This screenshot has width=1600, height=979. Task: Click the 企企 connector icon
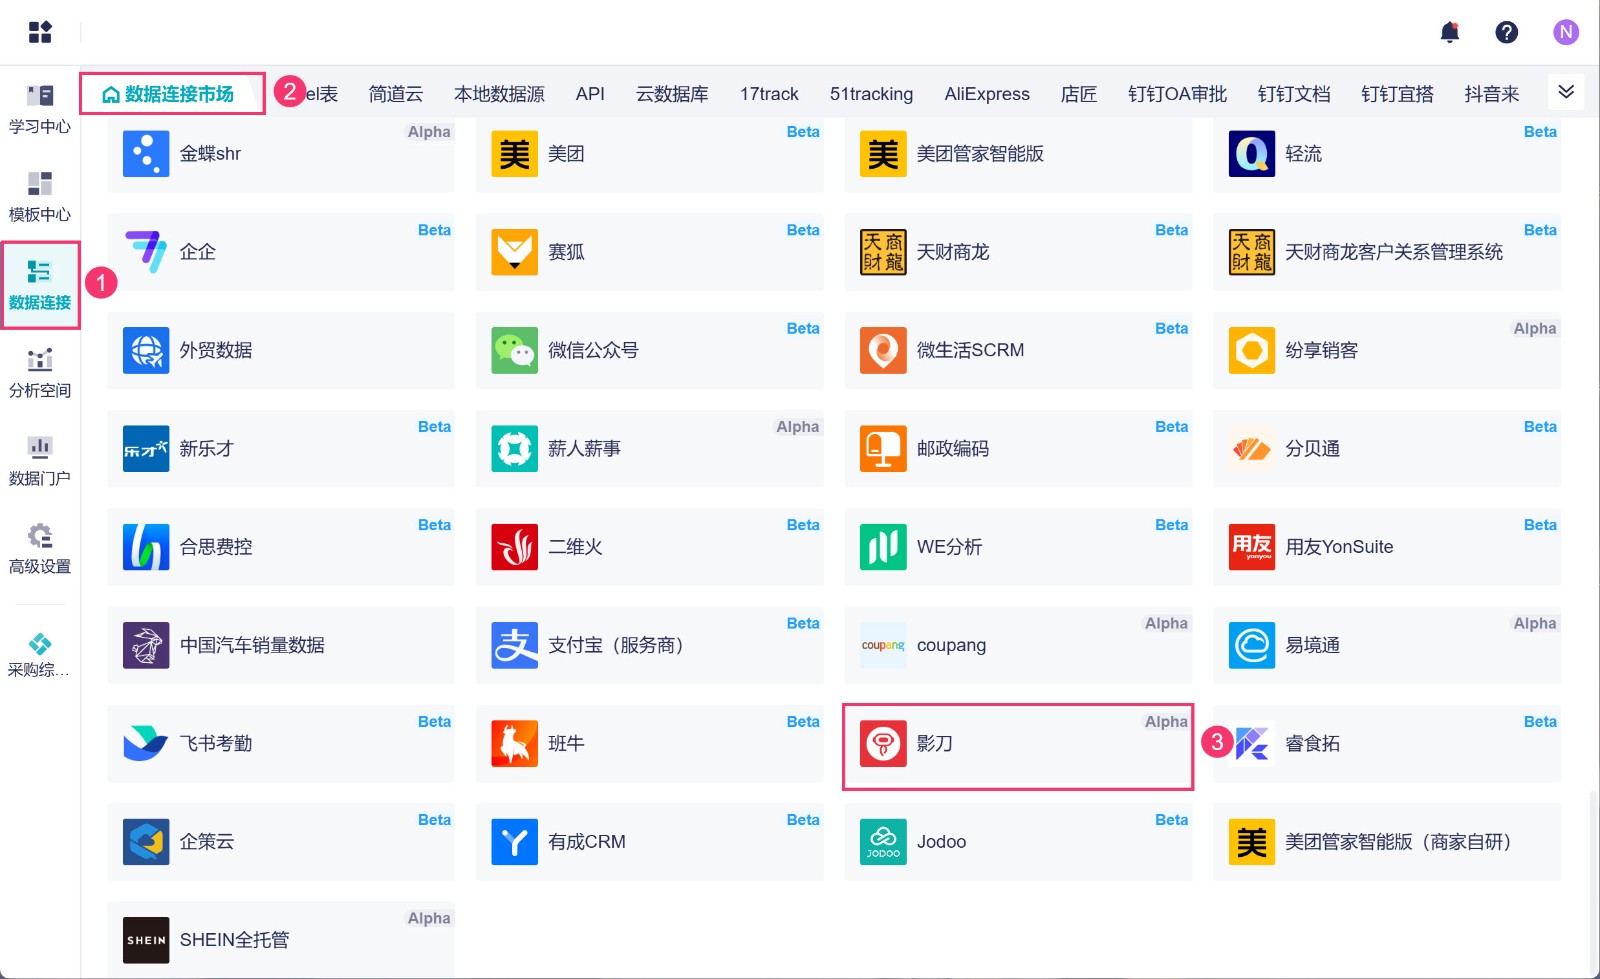pos(146,252)
